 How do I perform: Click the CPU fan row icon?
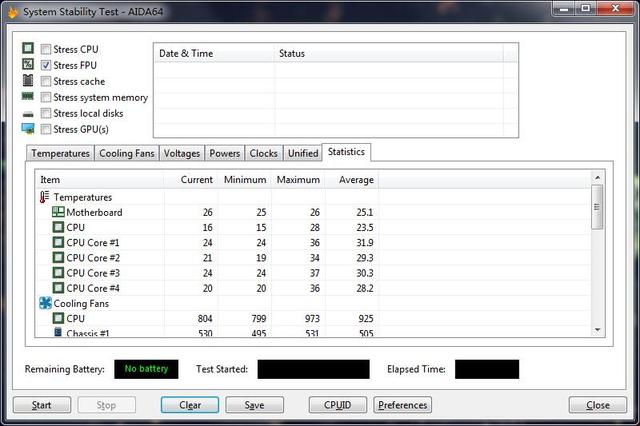pyautogui.click(x=58, y=318)
